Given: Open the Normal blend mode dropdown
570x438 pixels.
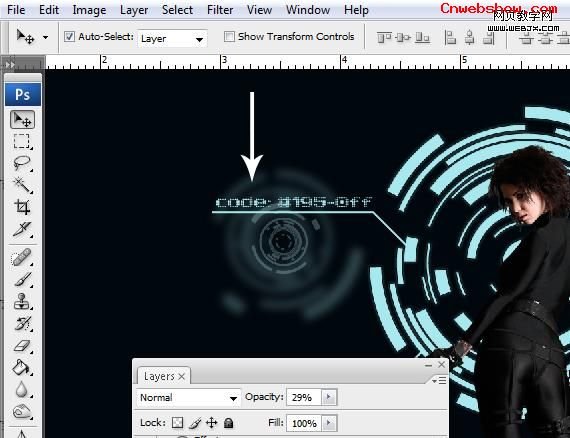Looking at the screenshot, I should tap(188, 398).
